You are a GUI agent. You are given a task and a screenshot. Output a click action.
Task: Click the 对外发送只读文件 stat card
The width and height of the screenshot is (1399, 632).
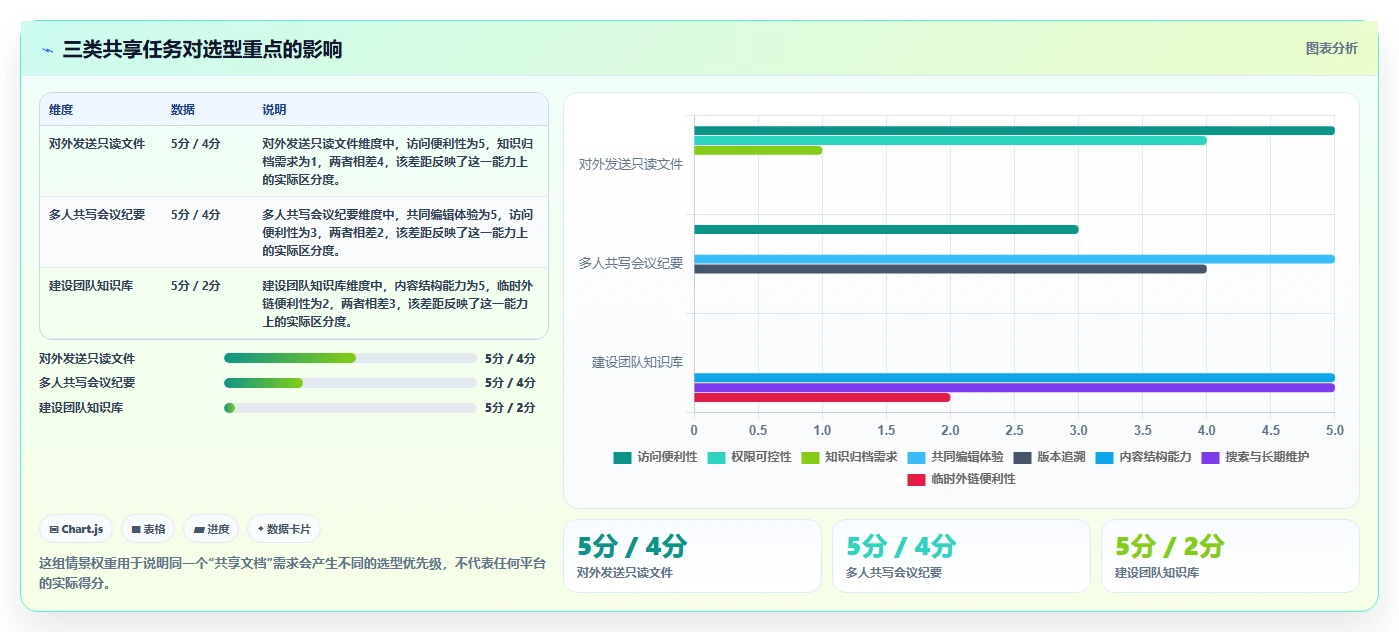[x=692, y=556]
